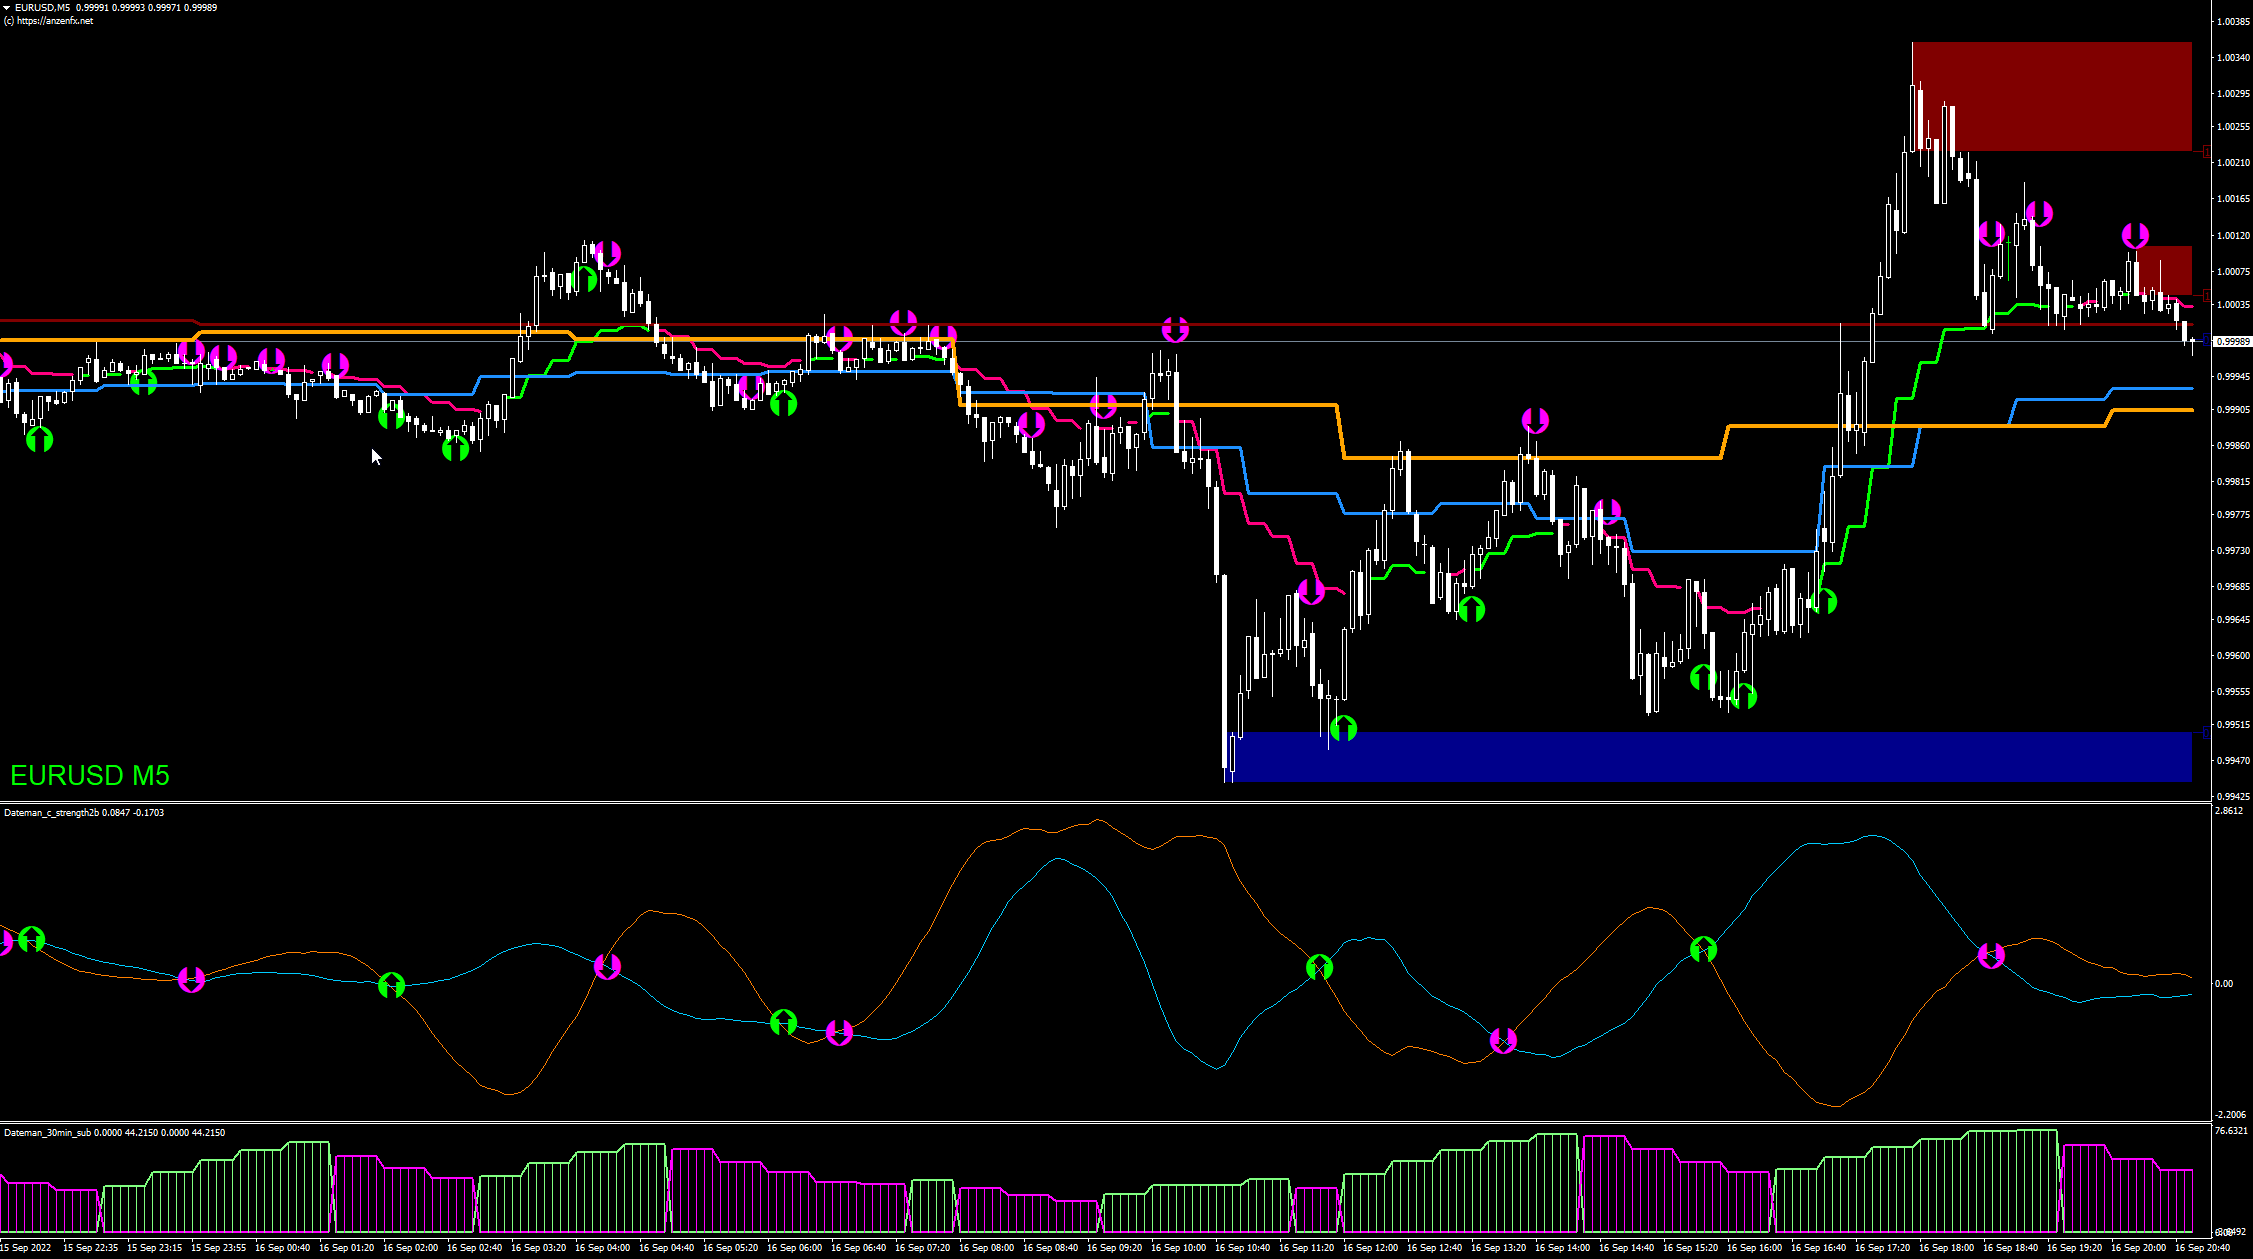This screenshot has height=1259, width=2253.
Task: Click magenta down arrow on the dark red line
Action: tap(1175, 329)
